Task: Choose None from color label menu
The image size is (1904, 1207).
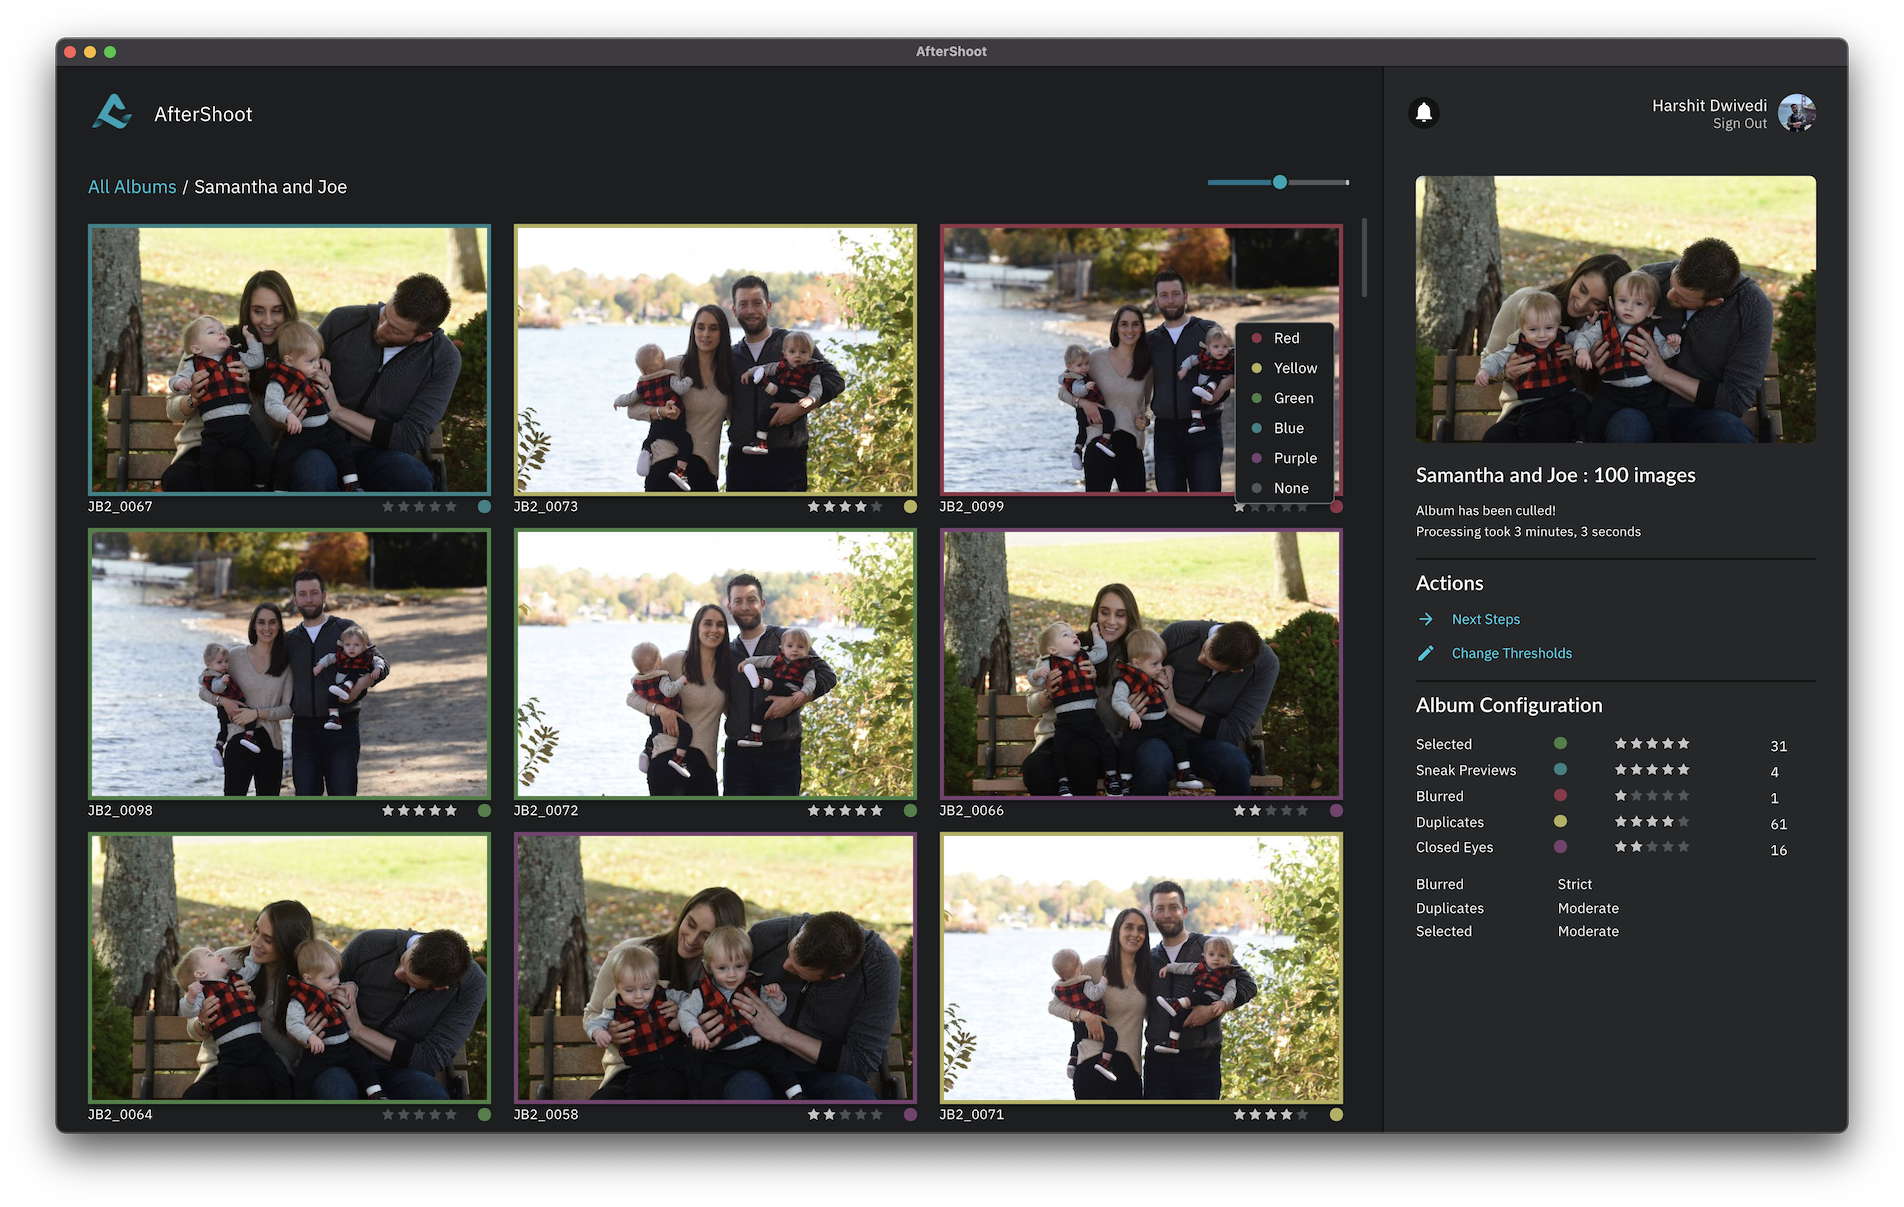Action: [x=1285, y=489]
